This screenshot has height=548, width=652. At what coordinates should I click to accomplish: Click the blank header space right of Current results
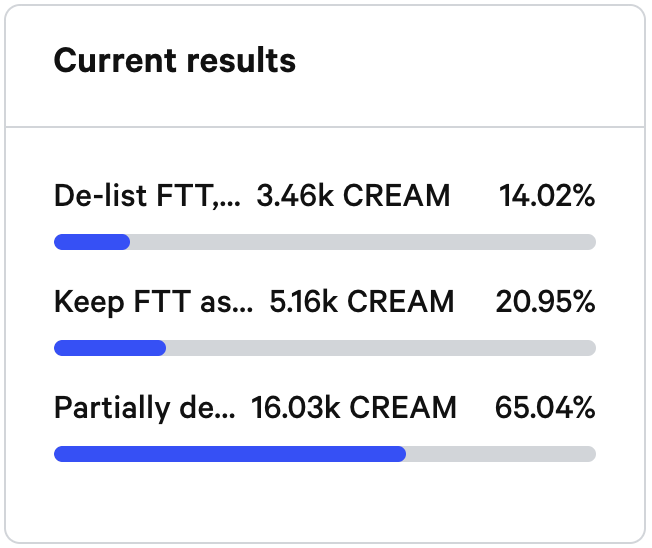[x=470, y=61]
